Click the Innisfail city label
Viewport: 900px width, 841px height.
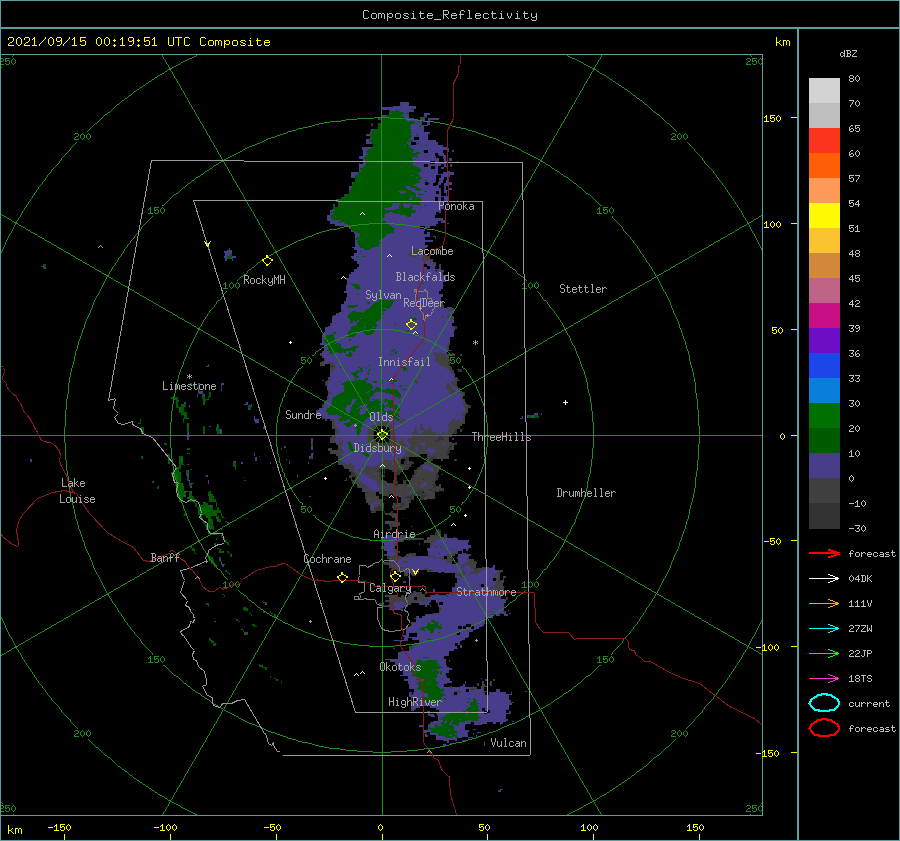404,362
